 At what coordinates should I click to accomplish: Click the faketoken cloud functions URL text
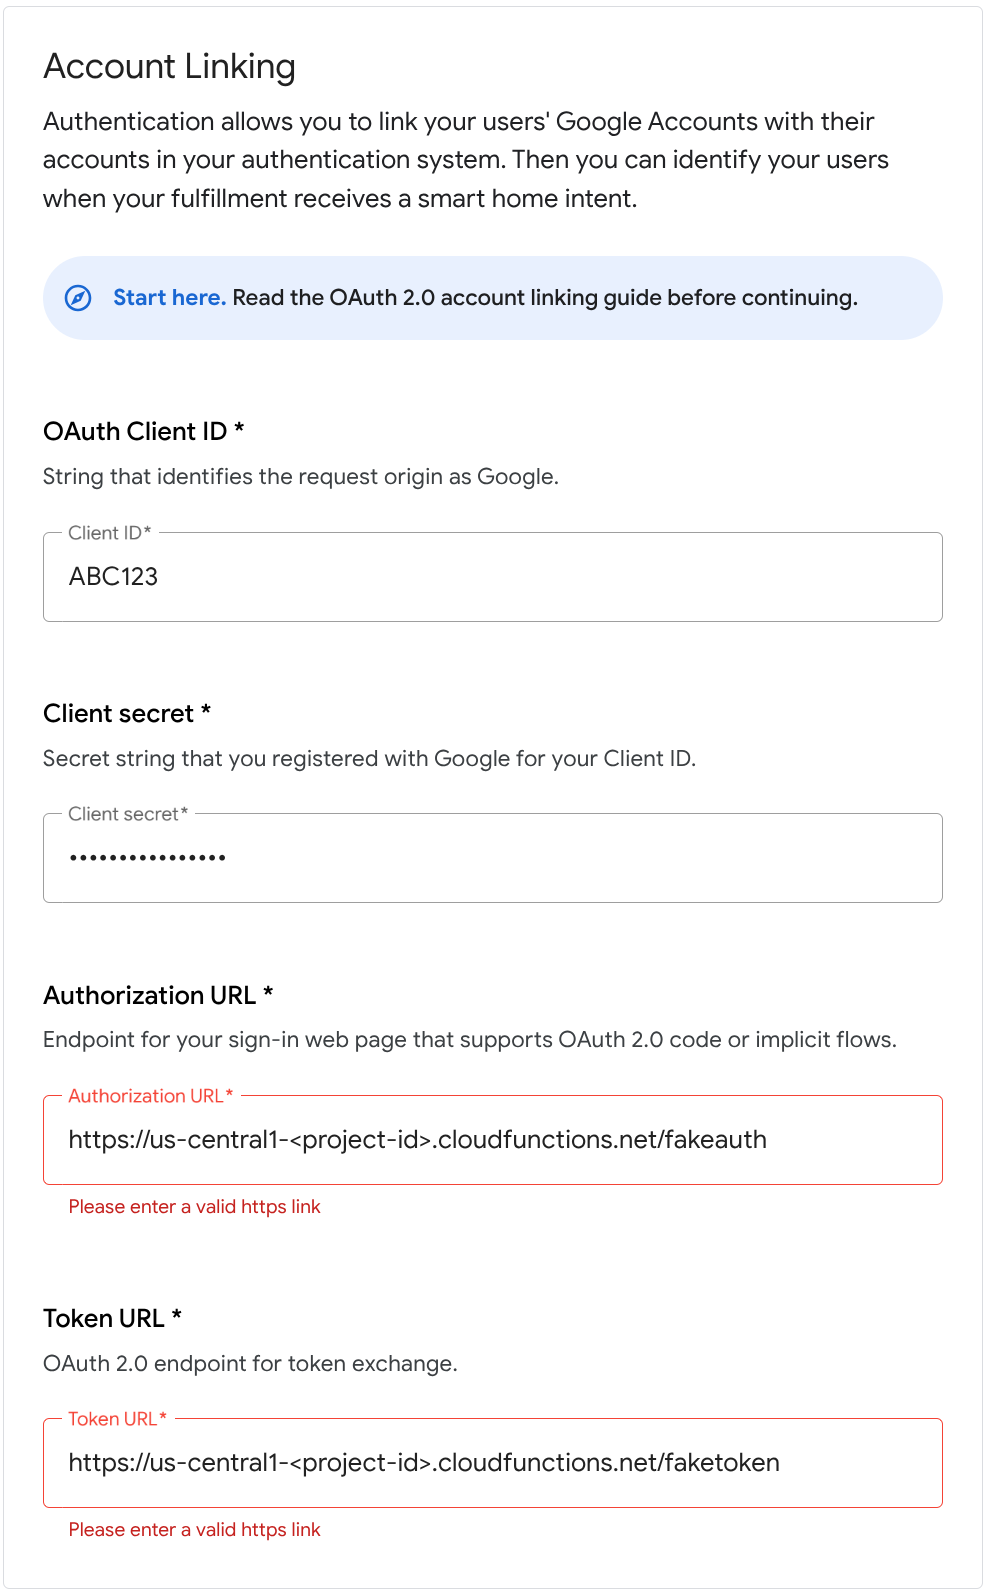click(424, 1462)
